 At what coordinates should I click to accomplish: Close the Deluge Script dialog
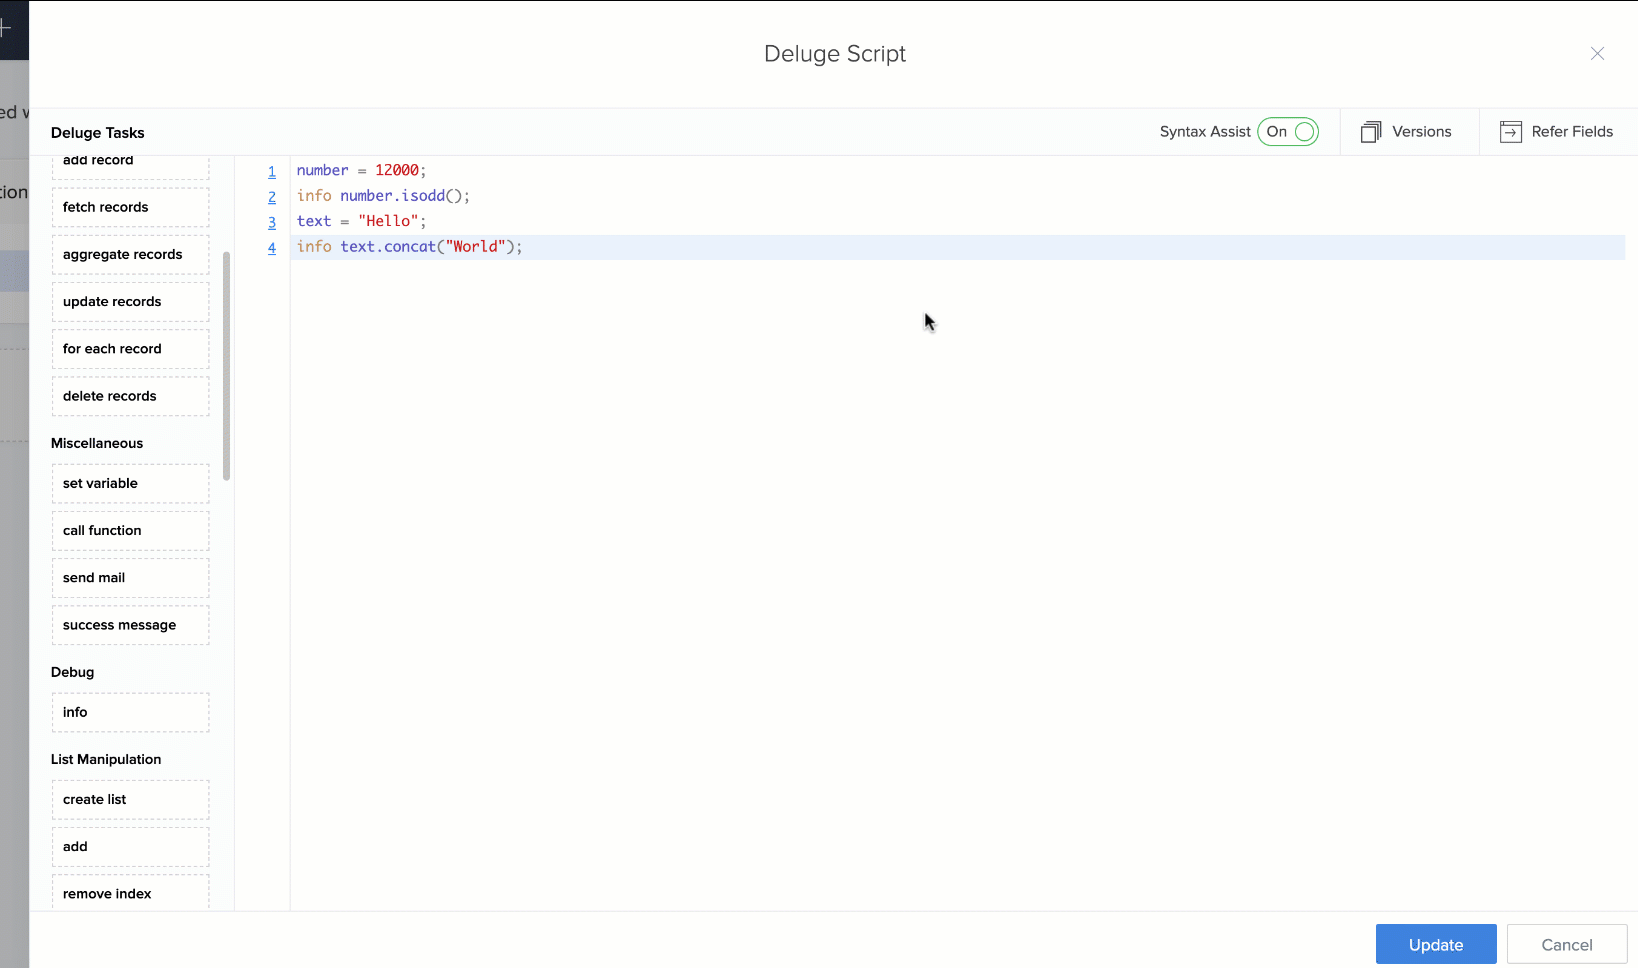pyautogui.click(x=1597, y=54)
